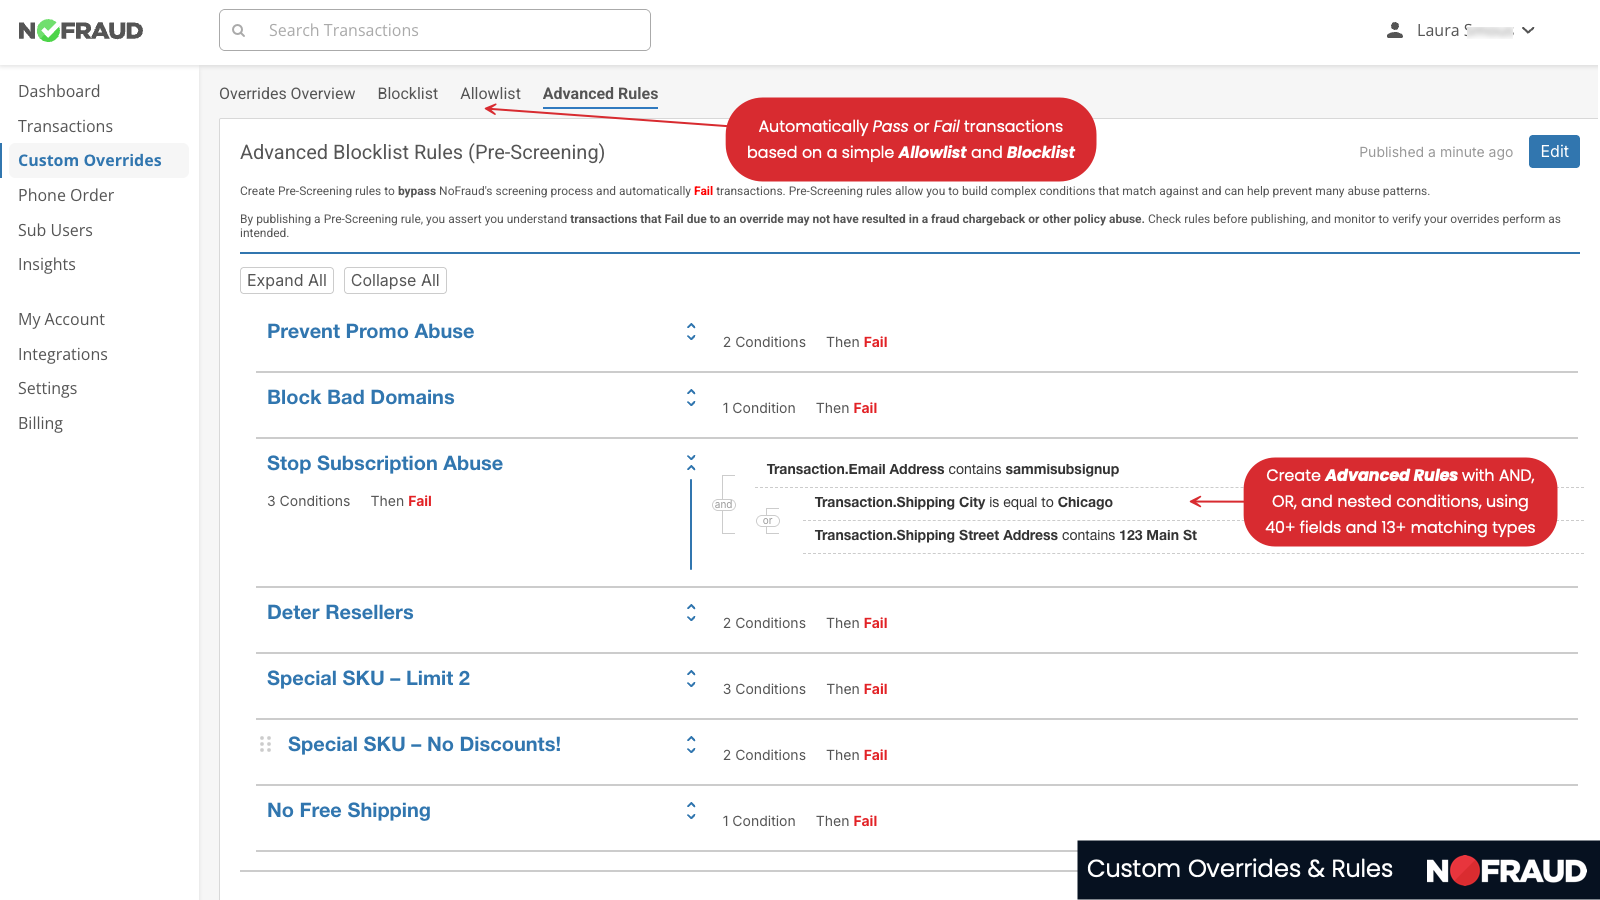The image size is (1600, 900).
Task: Click the user profile icon beside Laura
Action: click(1395, 30)
